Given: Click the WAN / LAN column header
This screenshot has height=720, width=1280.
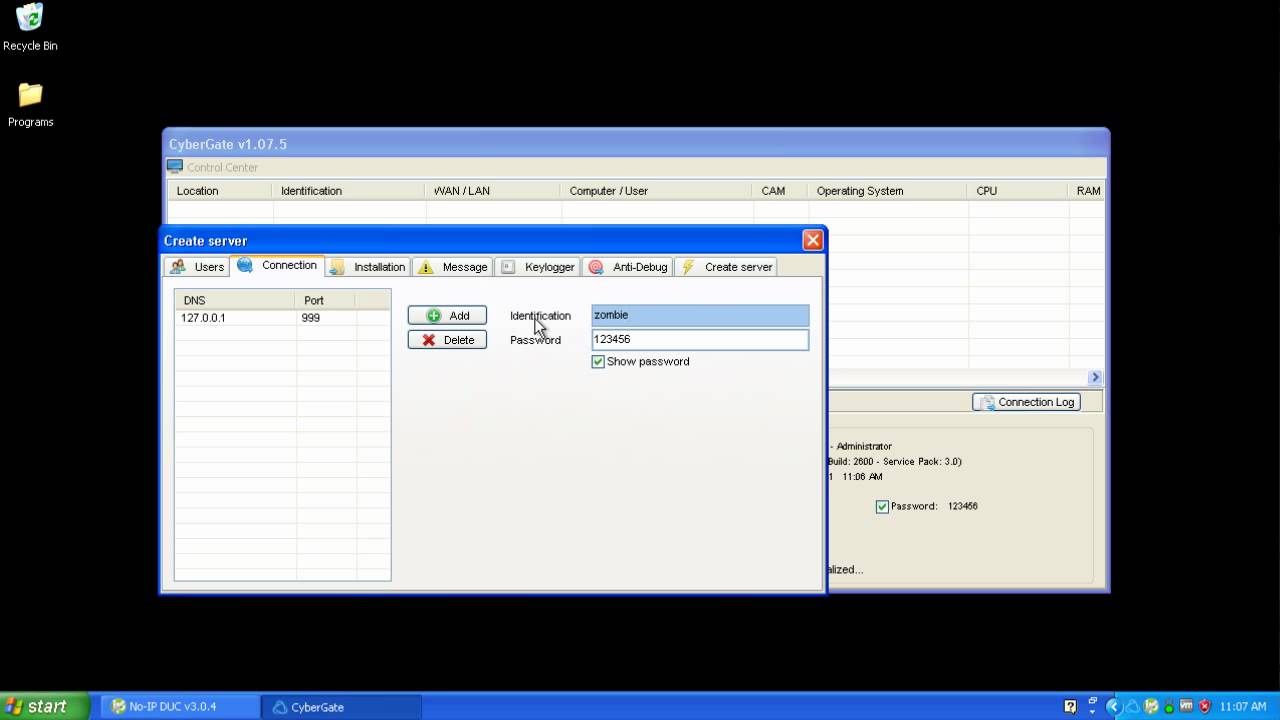Looking at the screenshot, I should (x=493, y=191).
